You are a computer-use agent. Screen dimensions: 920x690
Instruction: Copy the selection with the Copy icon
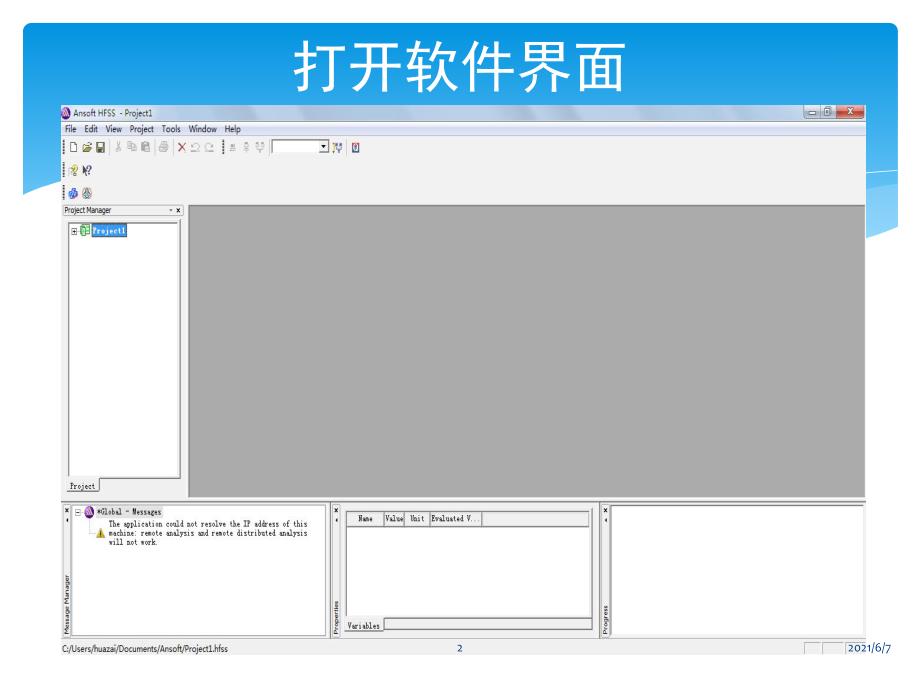[131, 147]
